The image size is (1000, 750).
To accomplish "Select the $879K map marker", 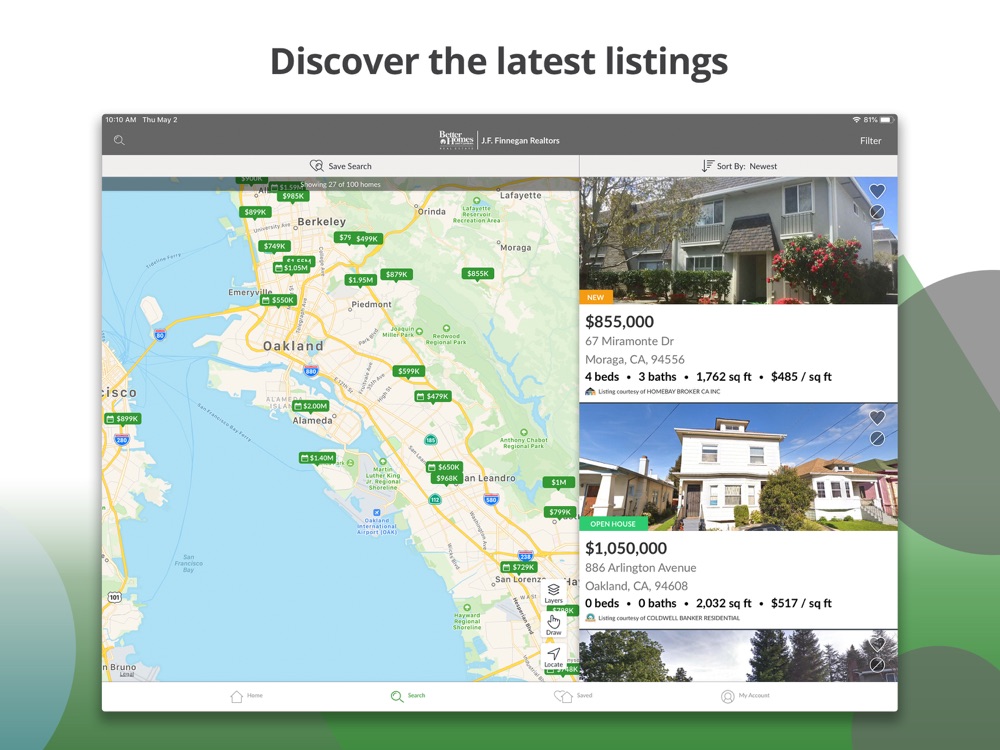I will [x=397, y=274].
